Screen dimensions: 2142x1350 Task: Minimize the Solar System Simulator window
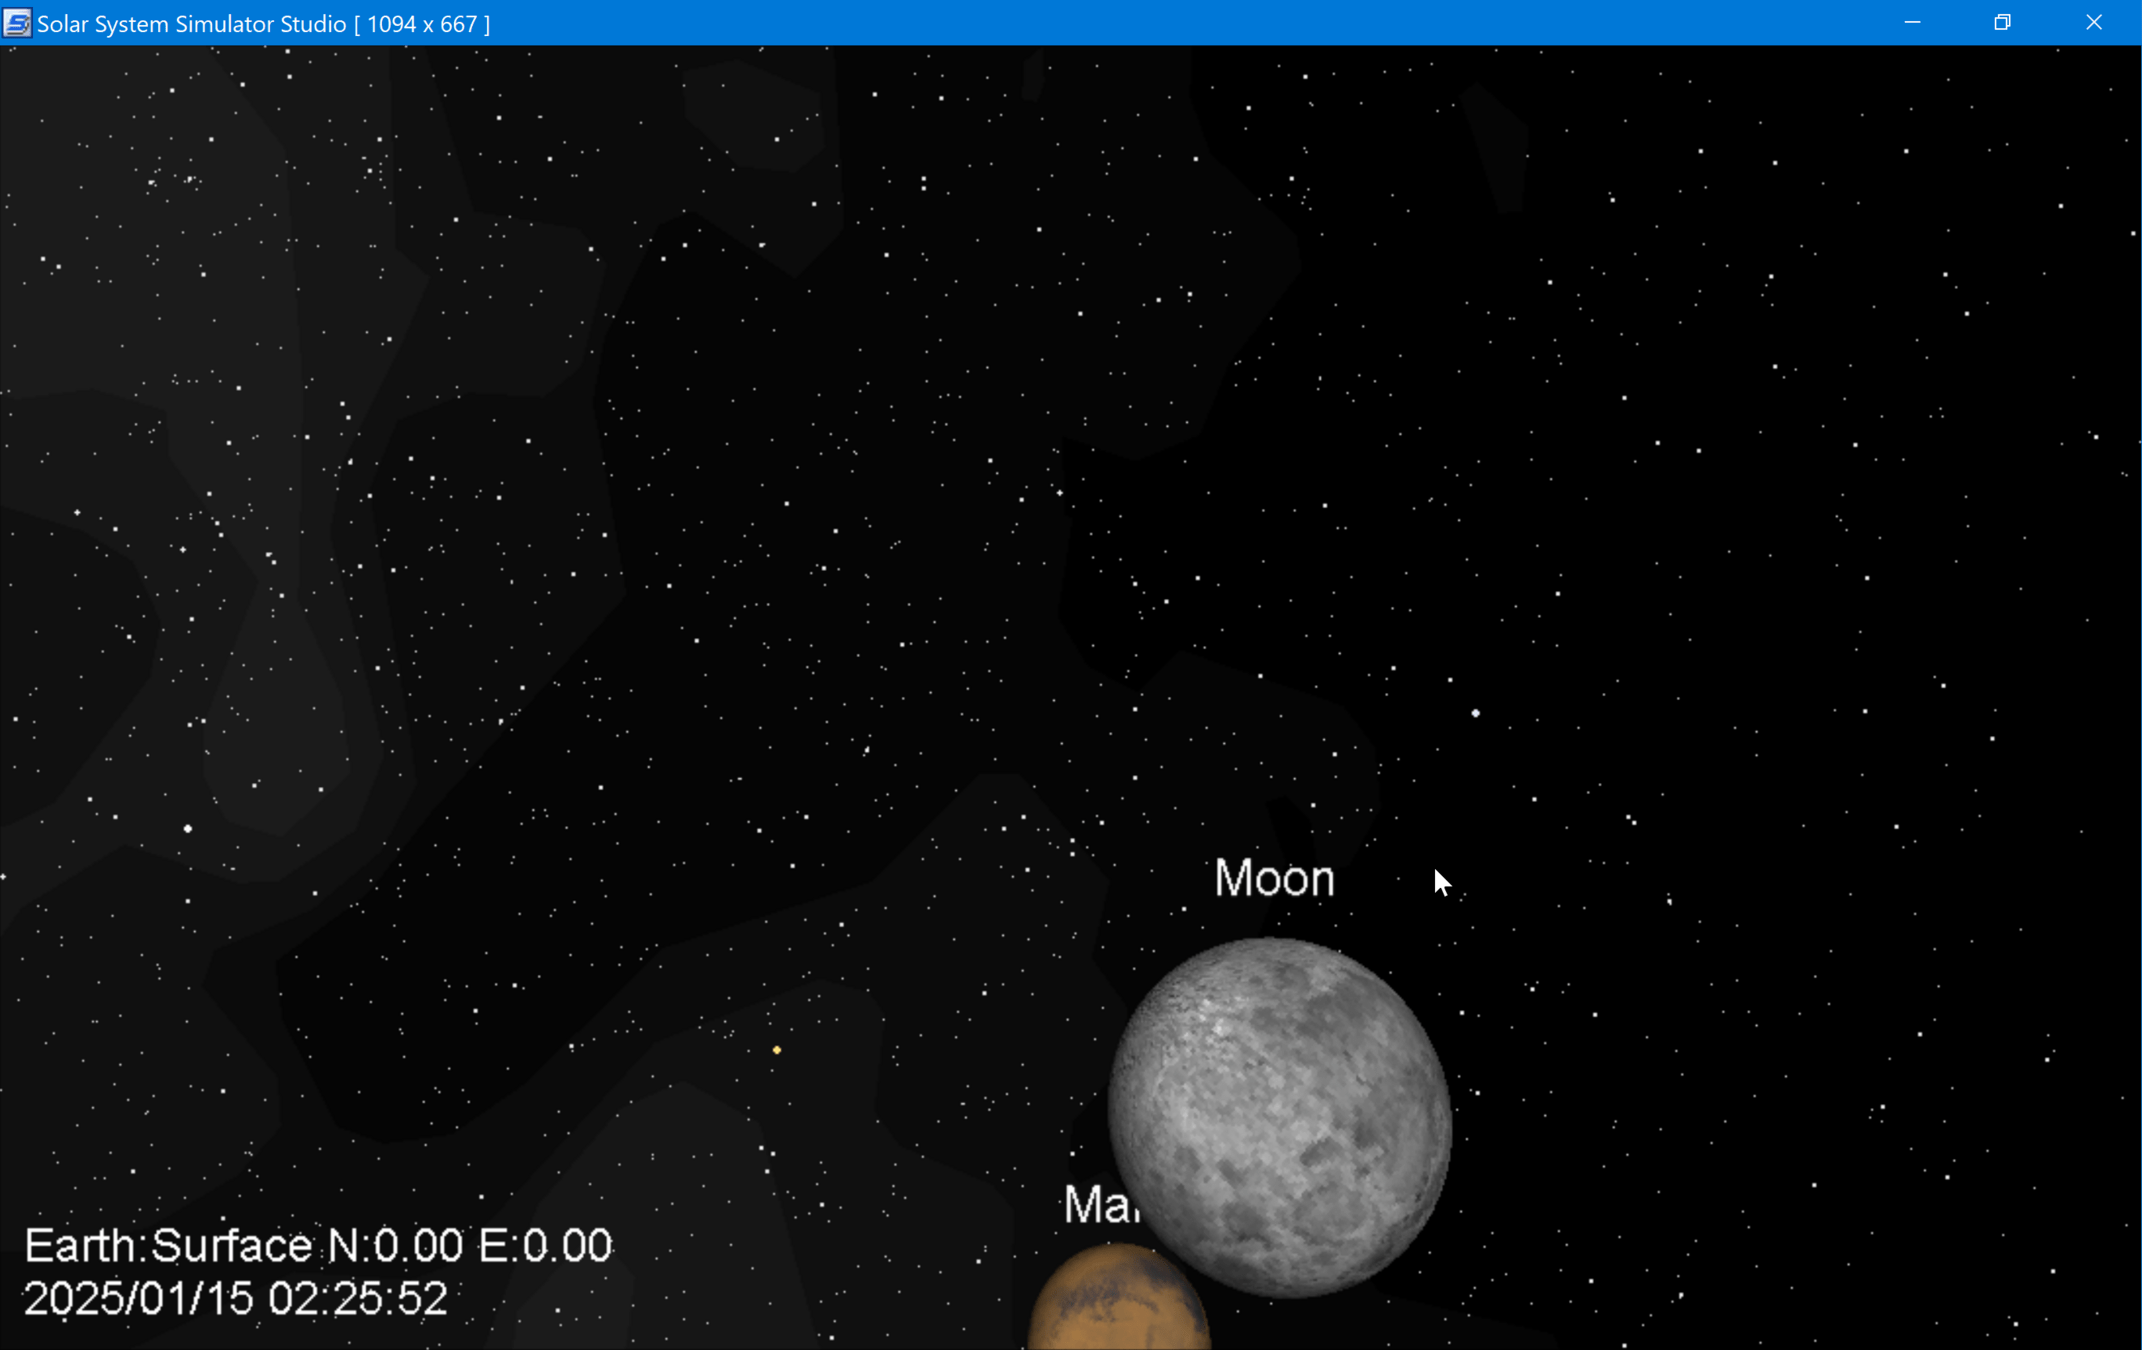click(1912, 23)
